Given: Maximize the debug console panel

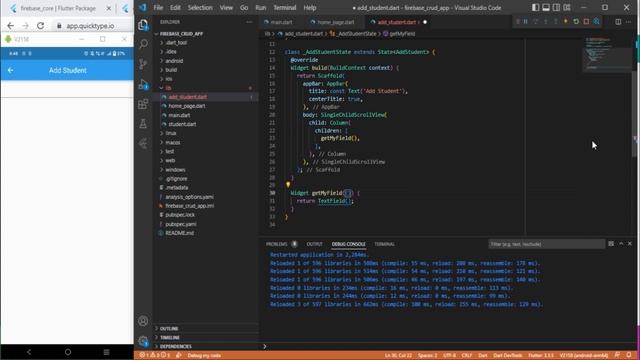Looking at the screenshot, I should (x=621, y=244).
